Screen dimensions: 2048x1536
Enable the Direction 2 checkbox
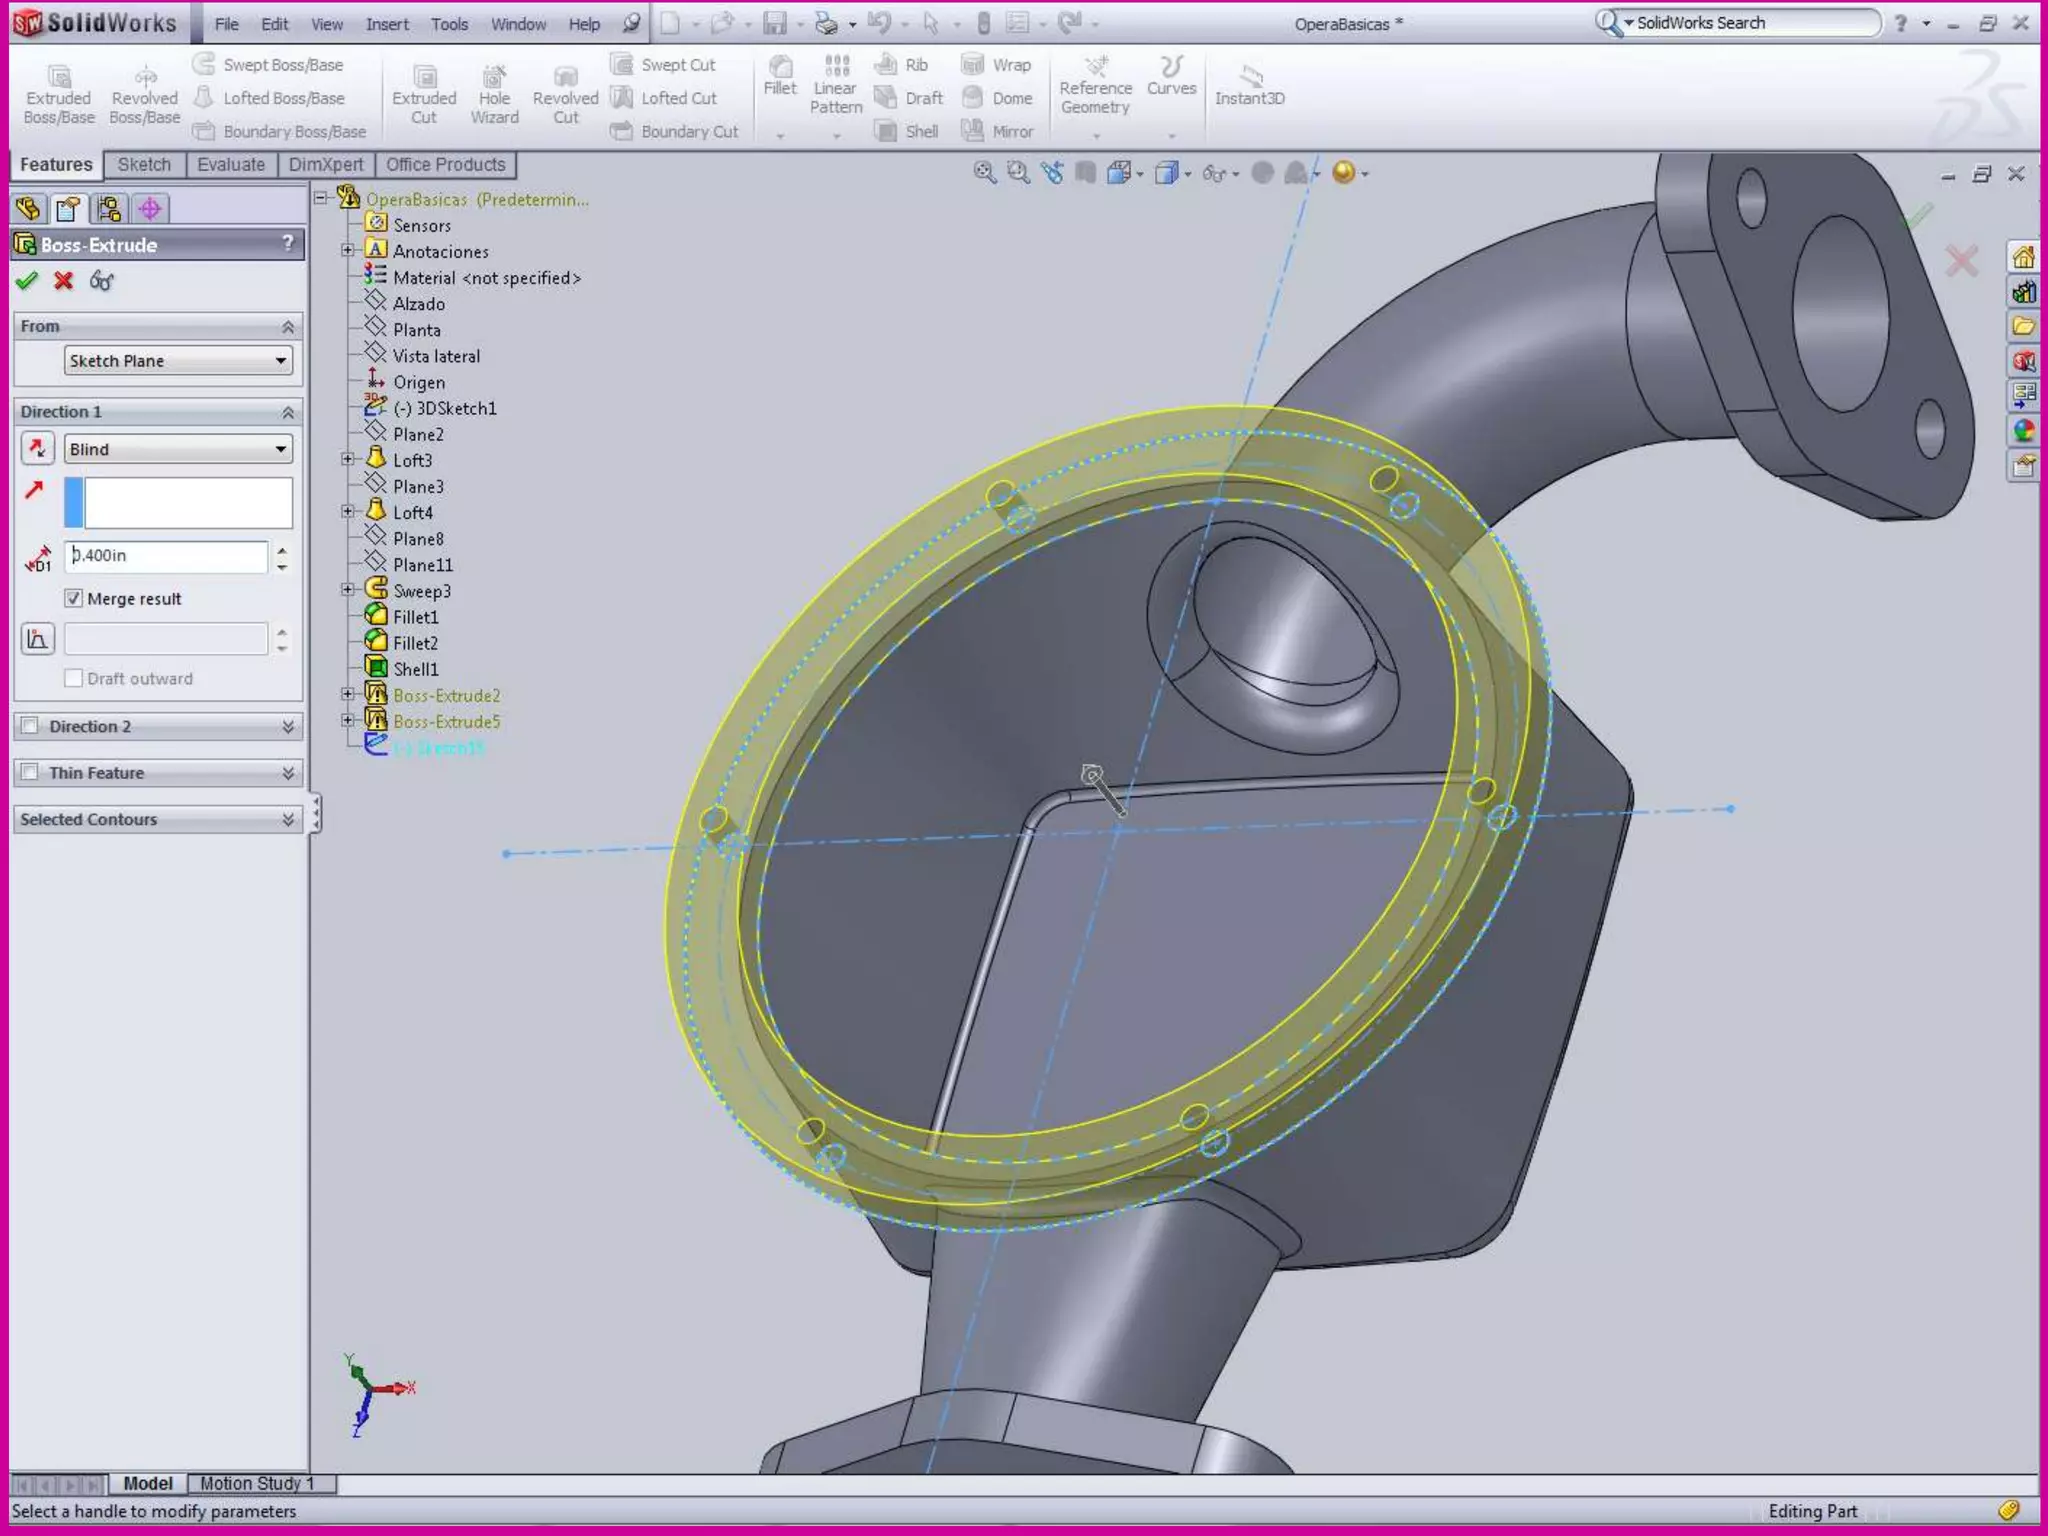point(30,726)
